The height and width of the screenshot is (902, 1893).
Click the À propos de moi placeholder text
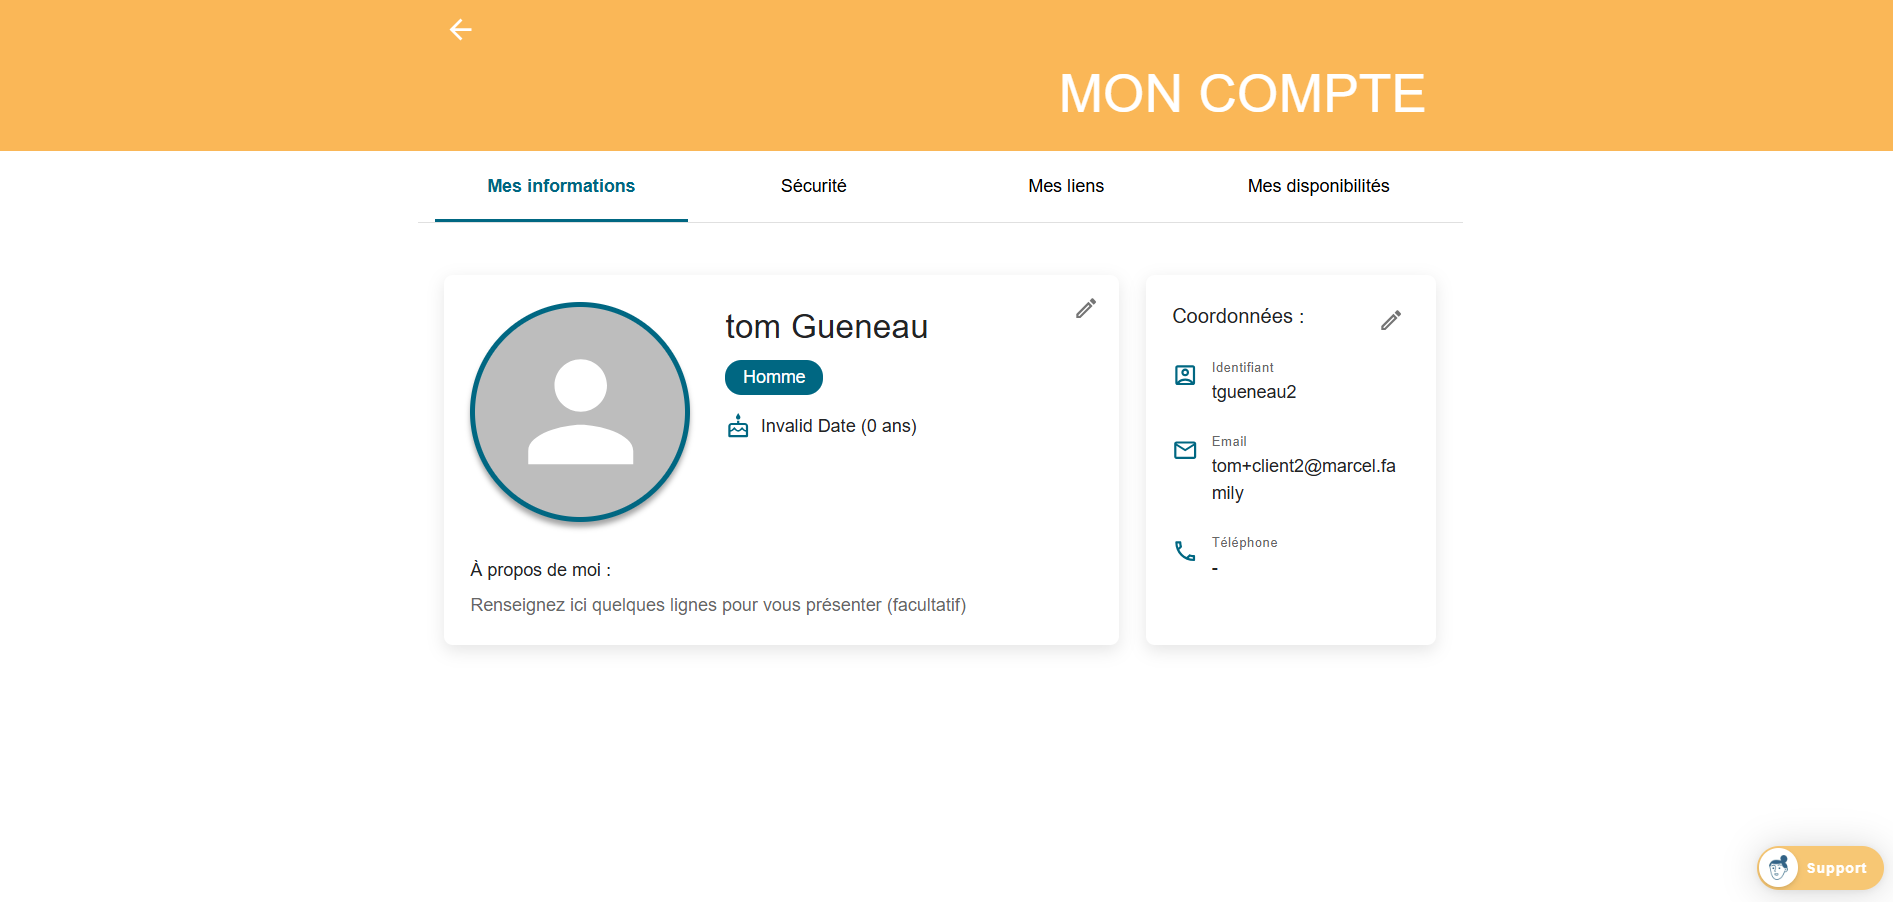coord(719,605)
